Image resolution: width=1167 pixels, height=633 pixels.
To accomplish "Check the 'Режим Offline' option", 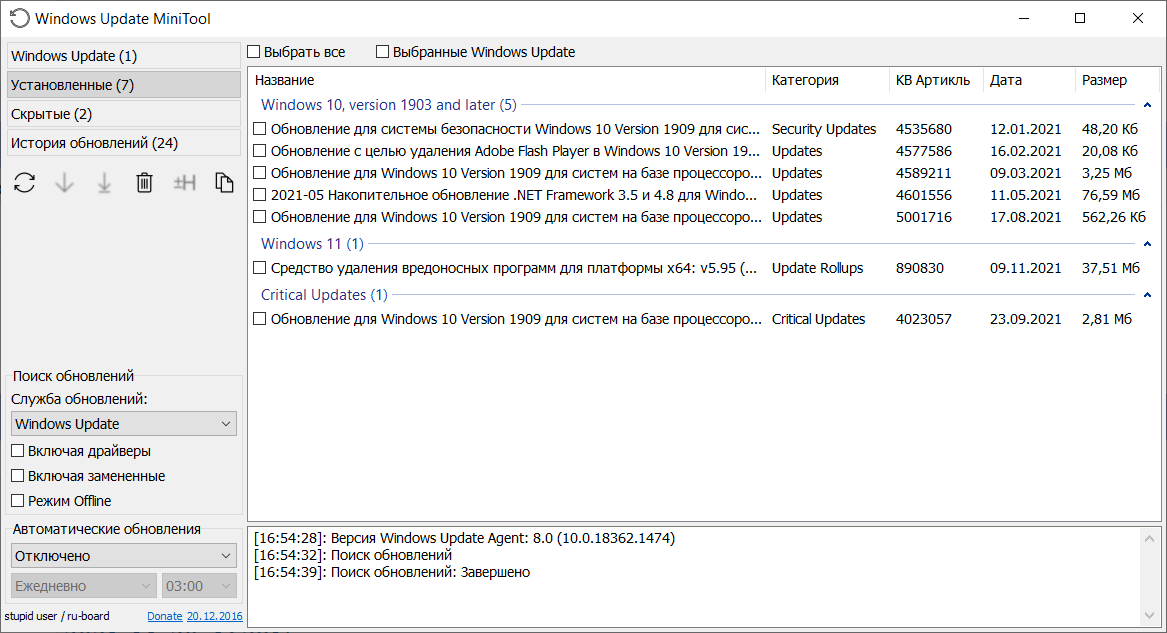I will [x=18, y=501].
